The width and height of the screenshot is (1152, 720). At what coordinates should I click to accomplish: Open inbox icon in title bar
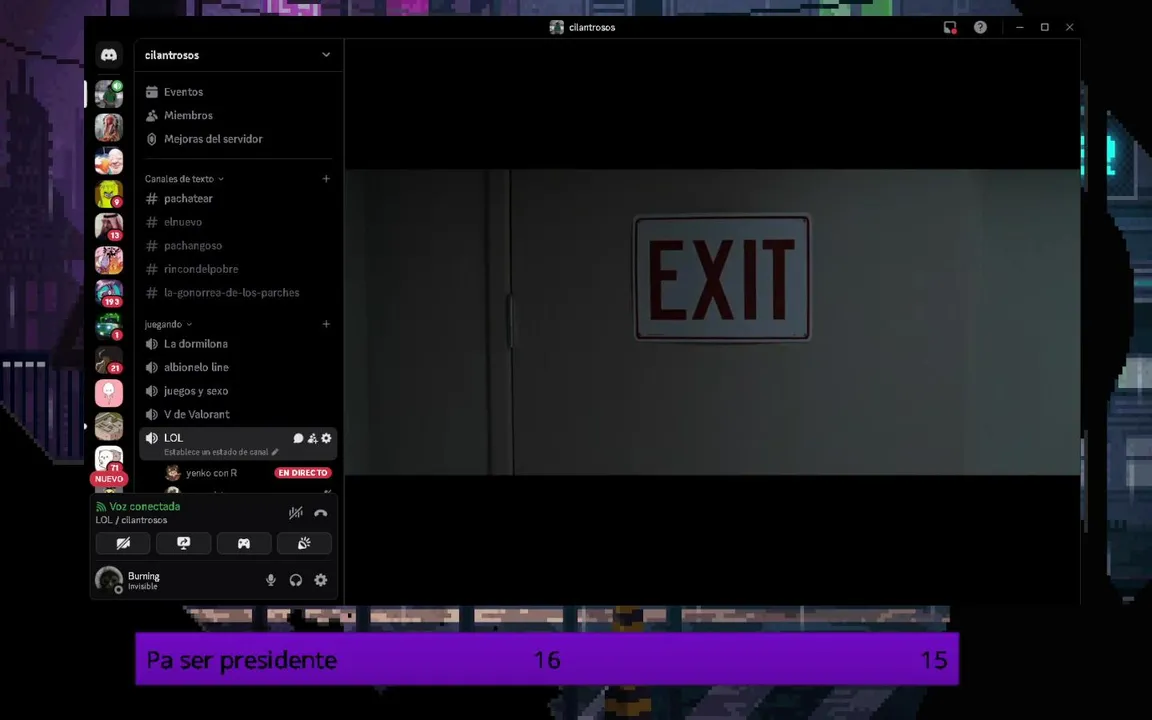pyautogui.click(x=950, y=27)
